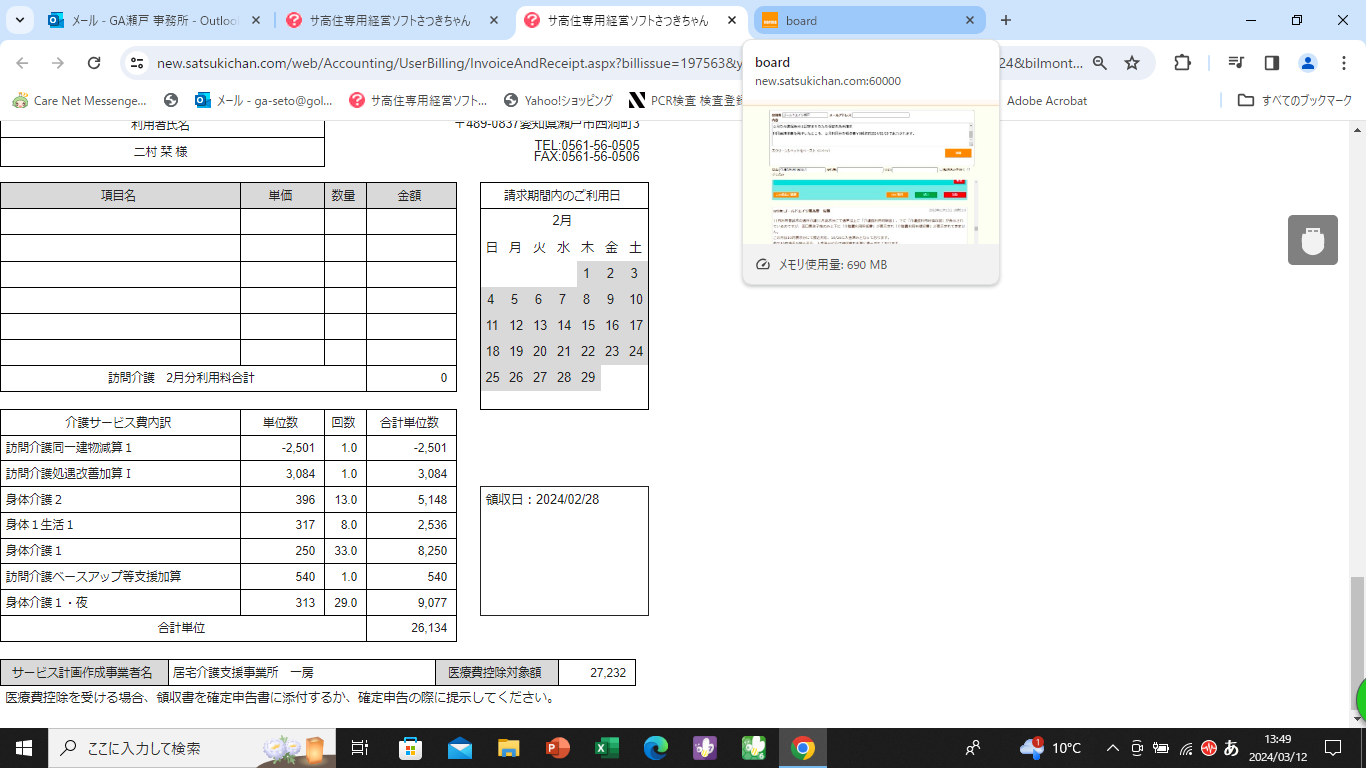Screen dimensions: 1366x768
Task: Click the Japanese IME あ indicator
Action: [1231, 748]
